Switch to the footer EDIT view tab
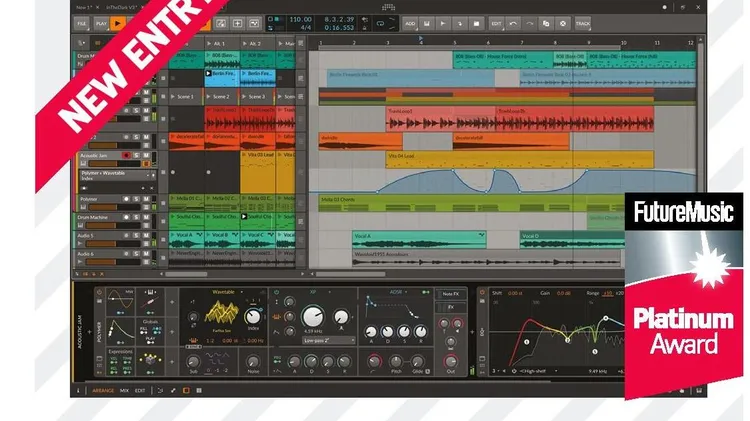 pyautogui.click(x=140, y=391)
